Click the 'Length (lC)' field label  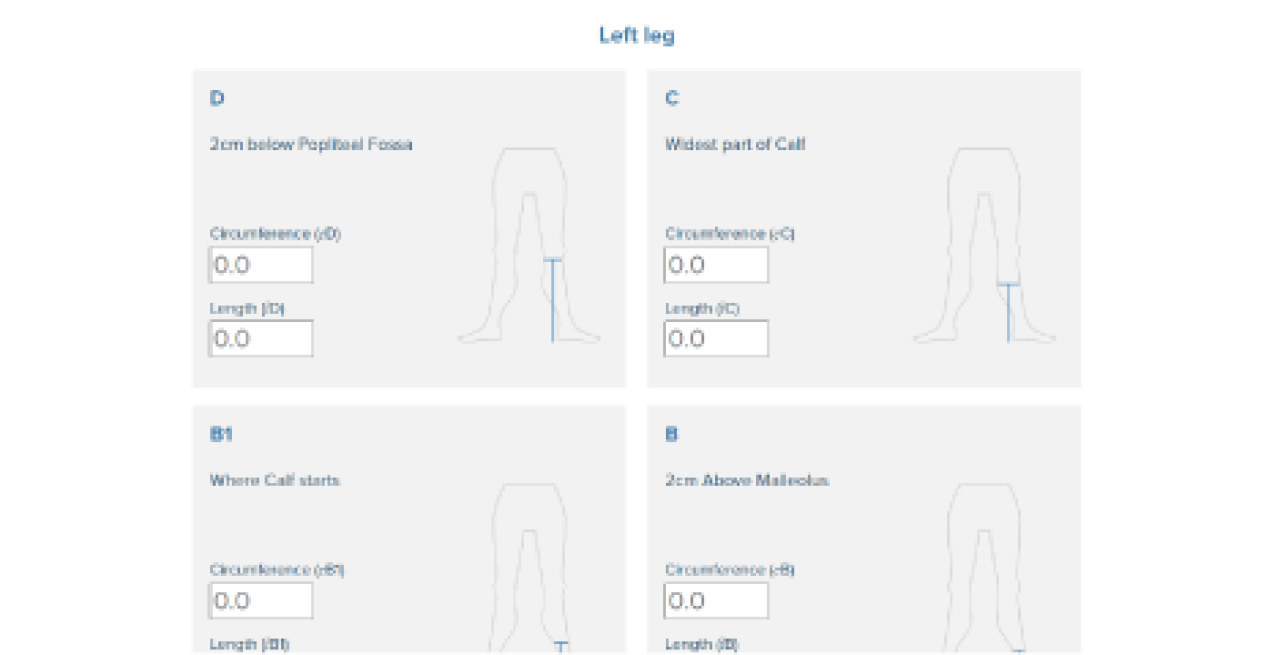click(702, 308)
